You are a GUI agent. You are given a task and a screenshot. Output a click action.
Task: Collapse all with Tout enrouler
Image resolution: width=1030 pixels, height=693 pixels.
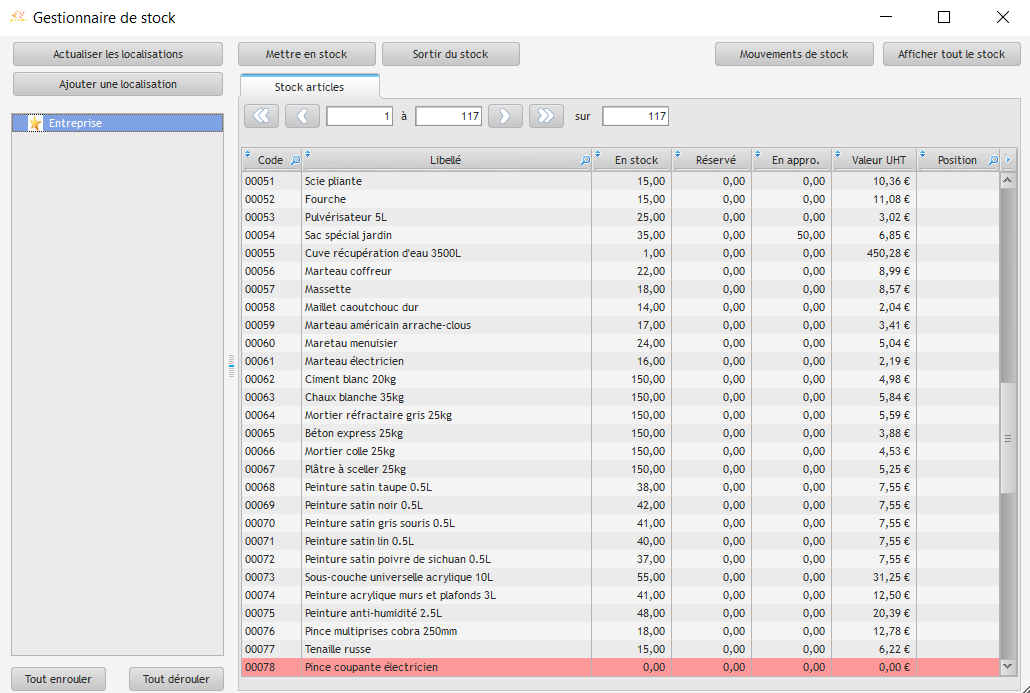(58, 679)
